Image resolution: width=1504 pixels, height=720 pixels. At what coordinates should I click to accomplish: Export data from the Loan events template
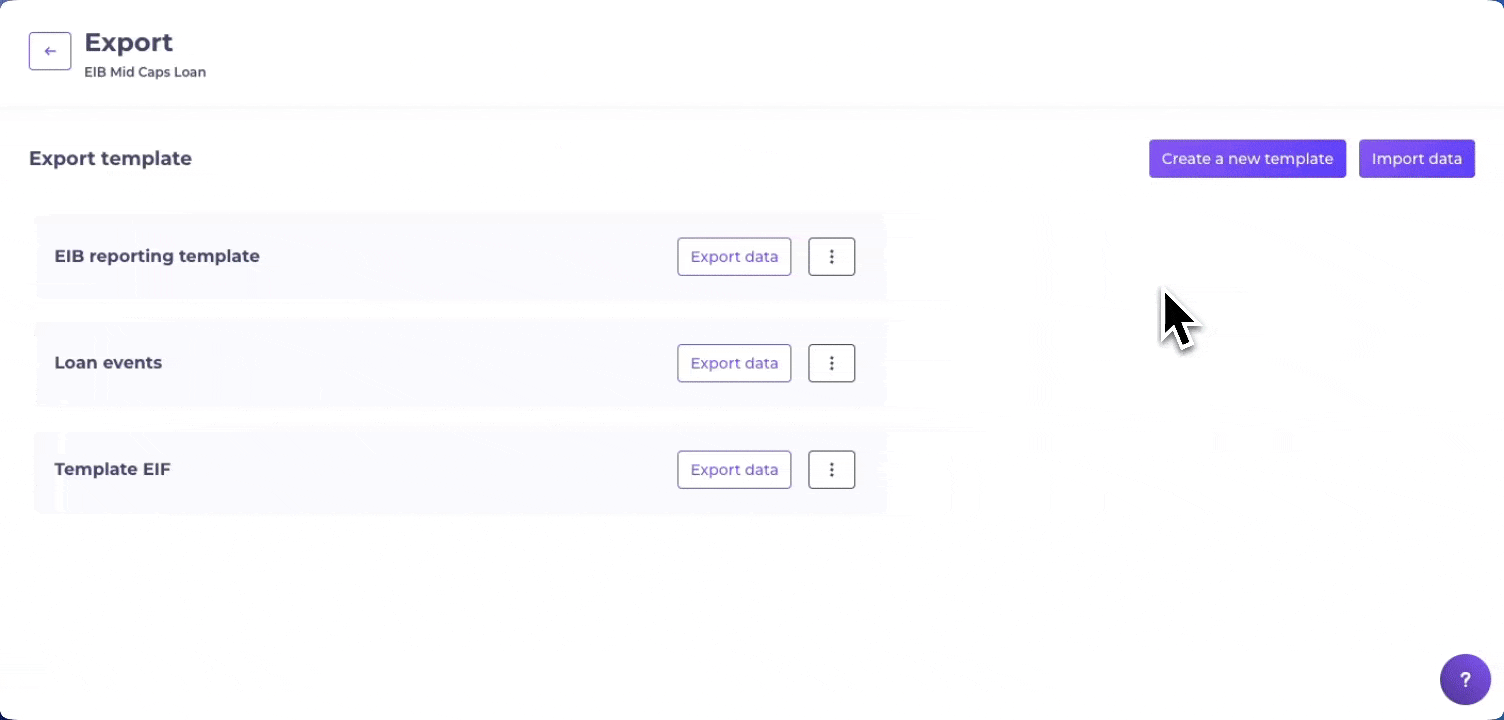pos(734,363)
